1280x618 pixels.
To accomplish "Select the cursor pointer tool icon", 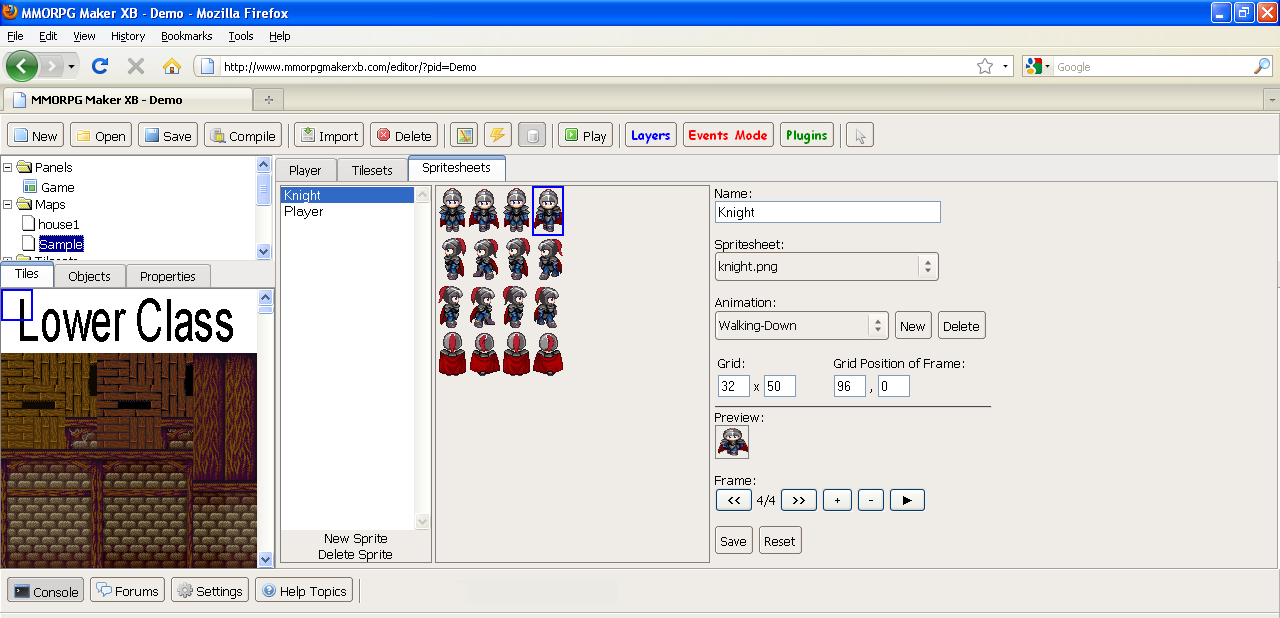I will [860, 136].
